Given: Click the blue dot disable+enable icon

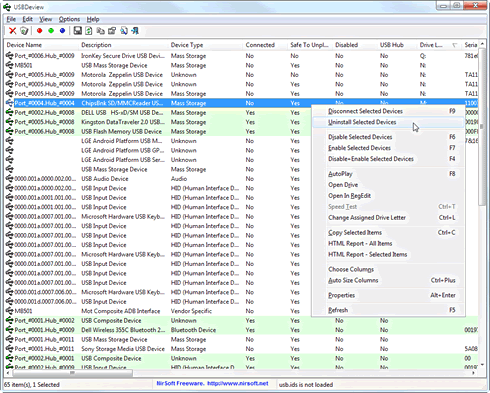Looking at the screenshot, I should pyautogui.click(x=62, y=31).
